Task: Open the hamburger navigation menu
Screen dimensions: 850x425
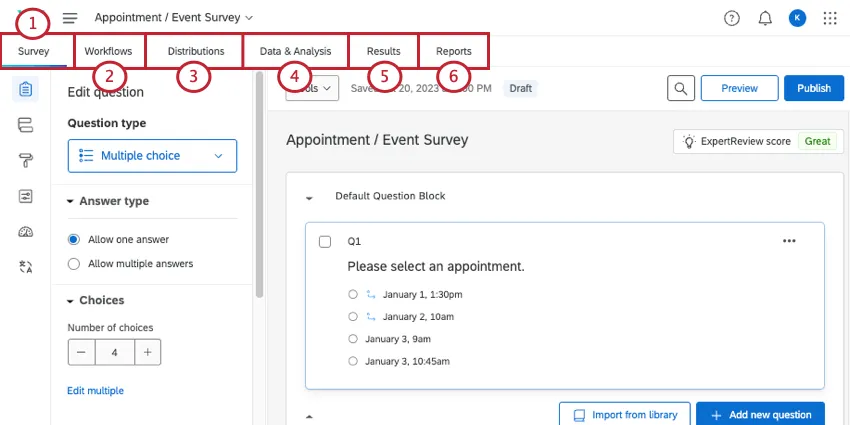Action: 70,18
